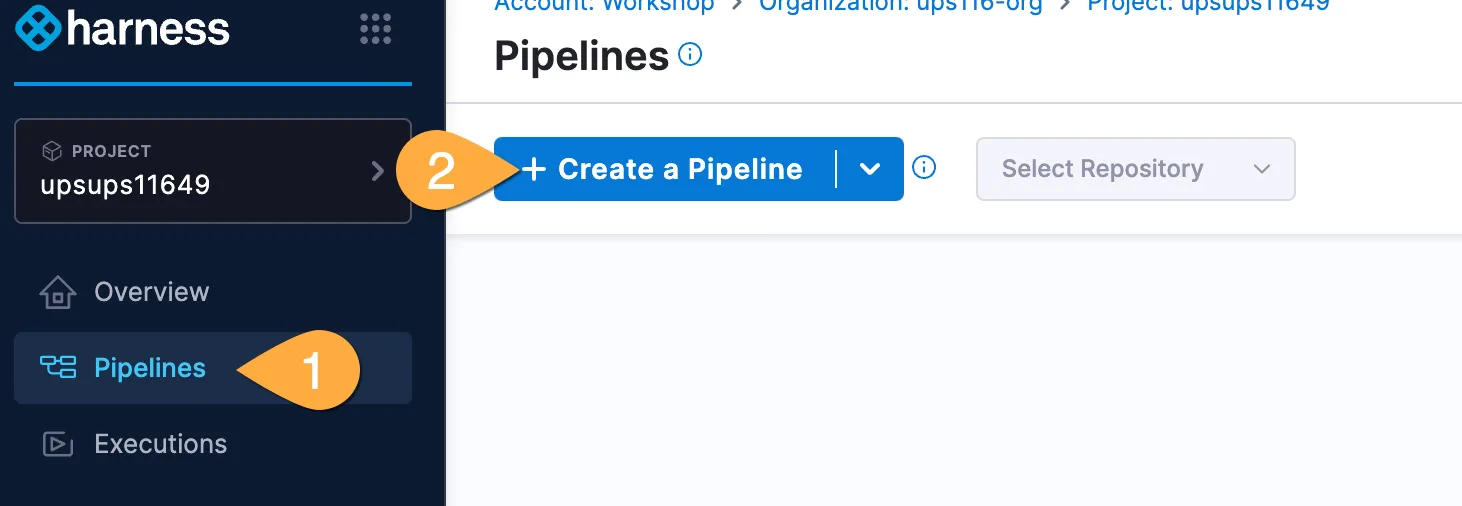Go to Overview in the sidebar
Viewport: 1462px width, 506px height.
151,292
